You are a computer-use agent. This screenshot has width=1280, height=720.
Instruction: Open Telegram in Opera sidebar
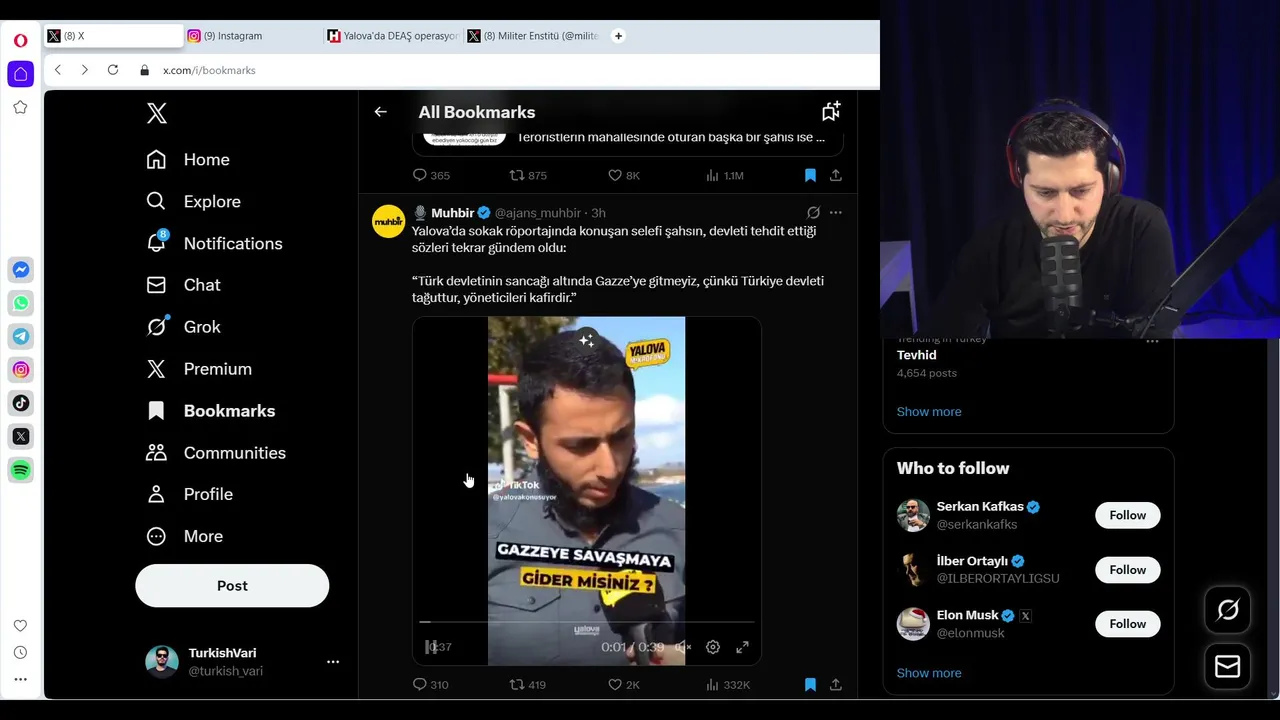pyautogui.click(x=21, y=337)
